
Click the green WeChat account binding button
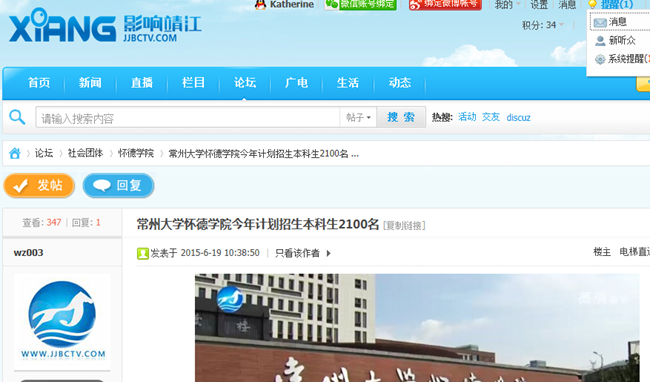pyautogui.click(x=361, y=5)
